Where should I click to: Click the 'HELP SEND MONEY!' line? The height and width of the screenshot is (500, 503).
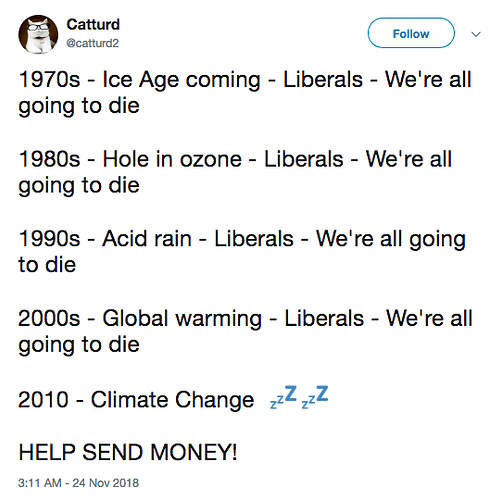[x=128, y=452]
